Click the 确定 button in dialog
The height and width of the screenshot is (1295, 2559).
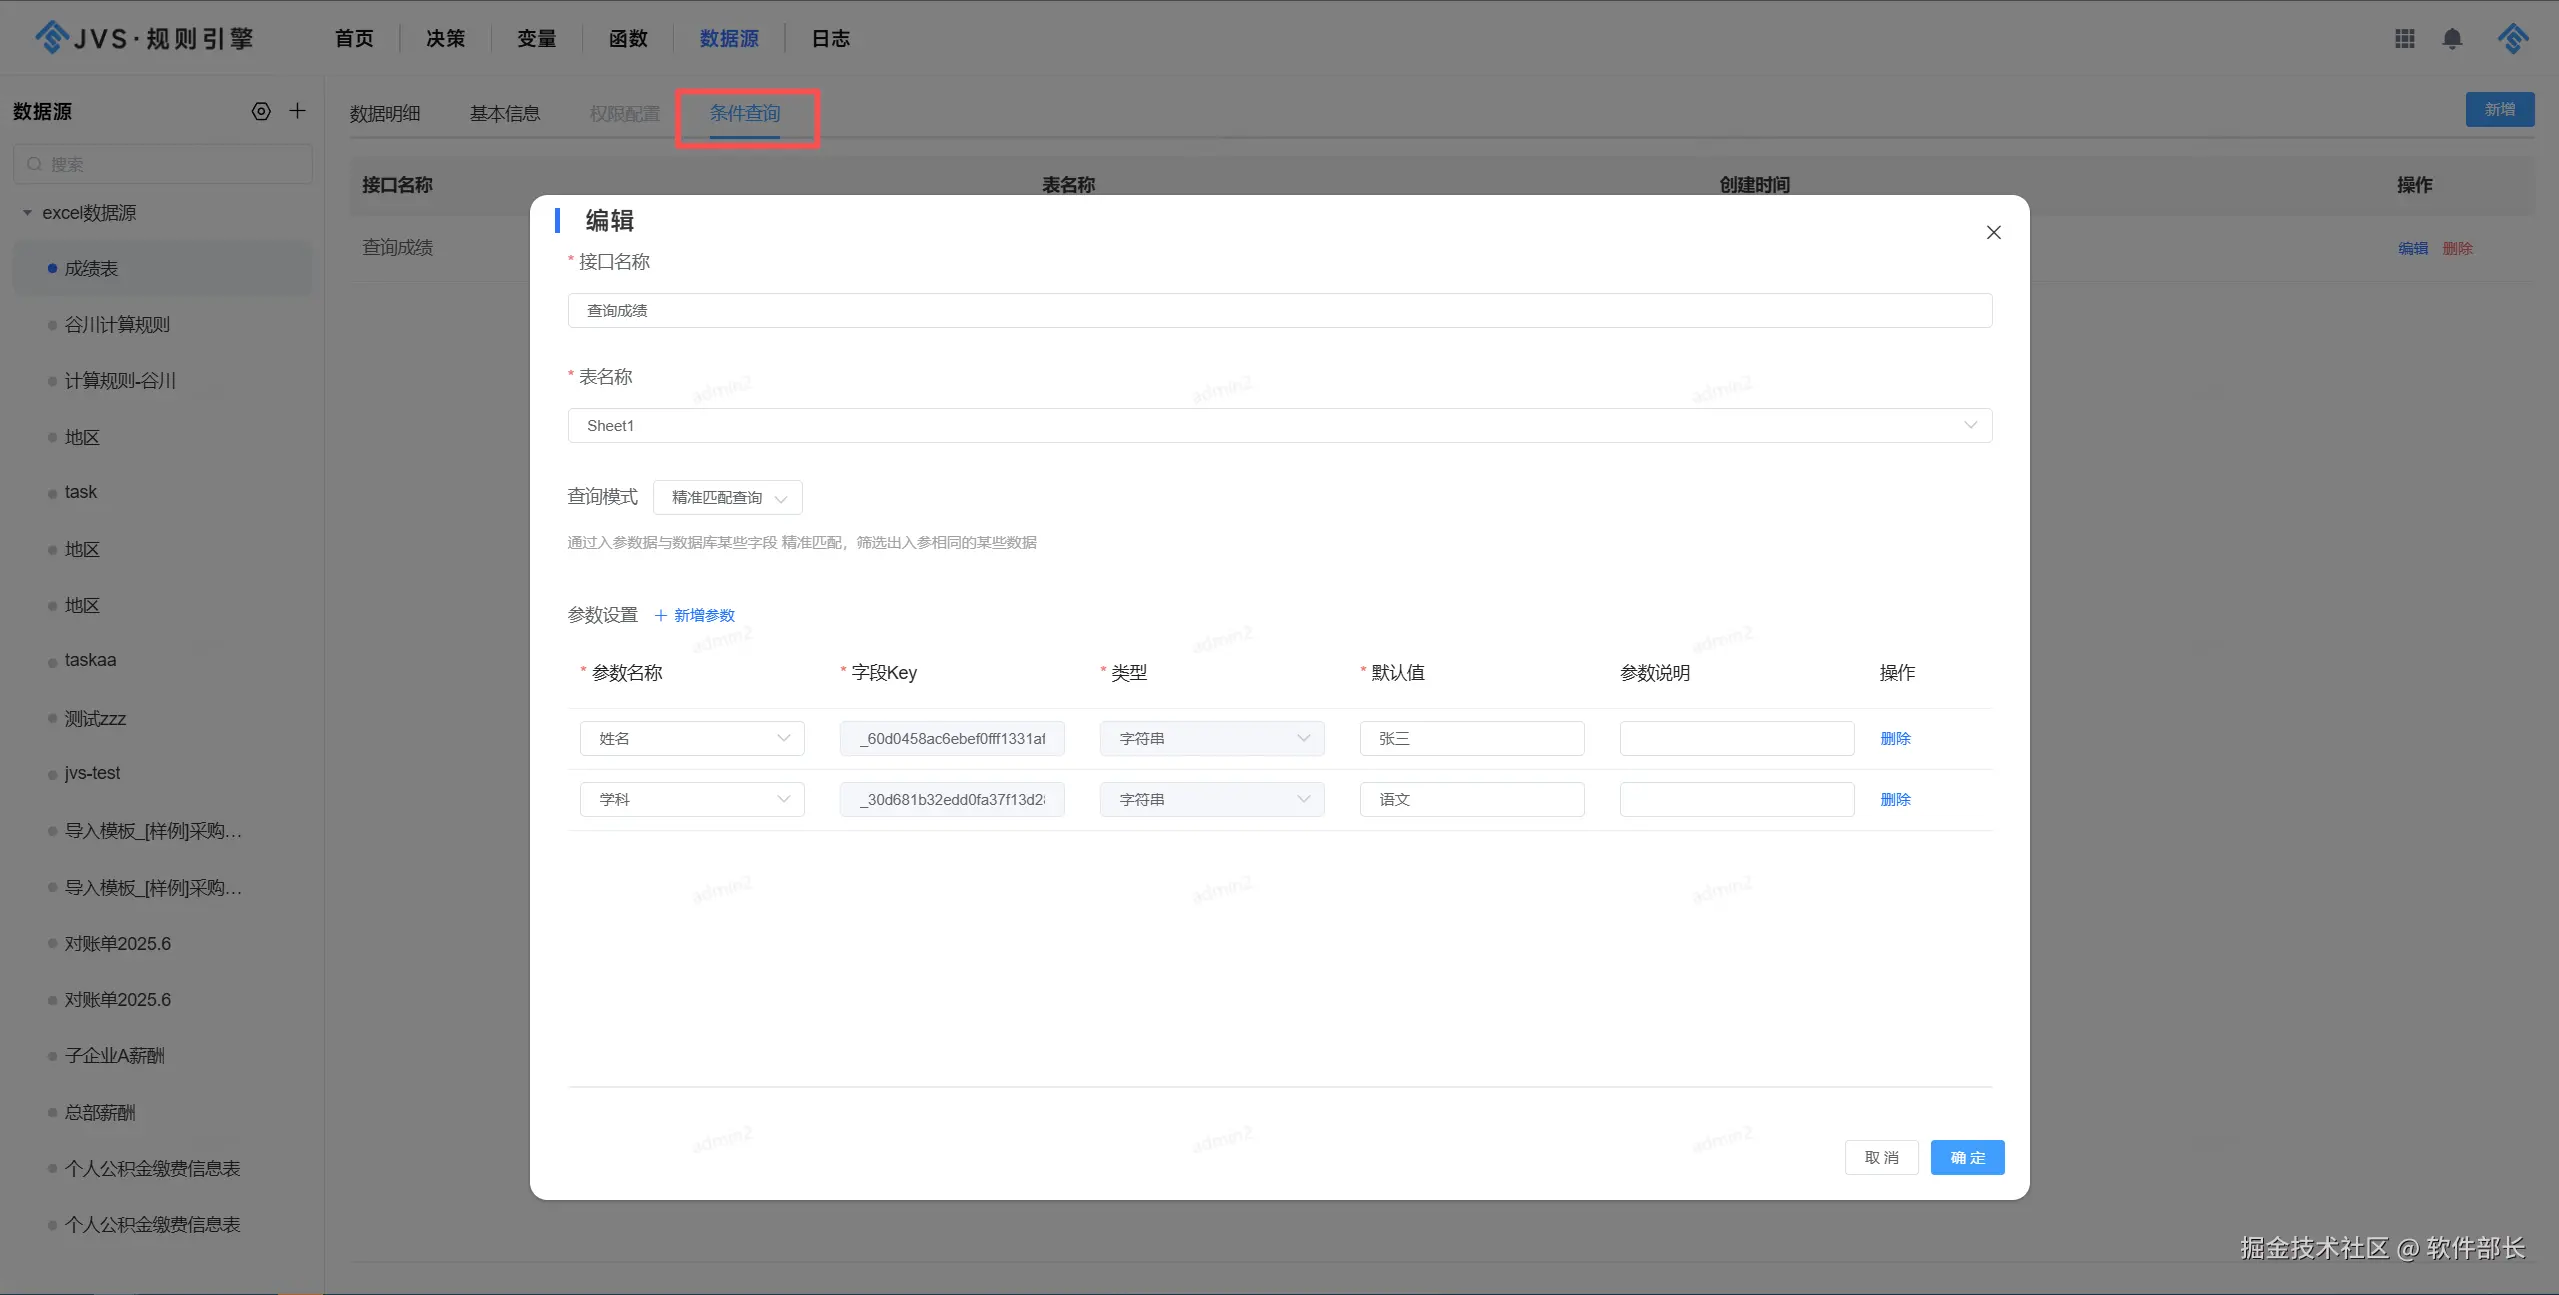pos(1966,1157)
